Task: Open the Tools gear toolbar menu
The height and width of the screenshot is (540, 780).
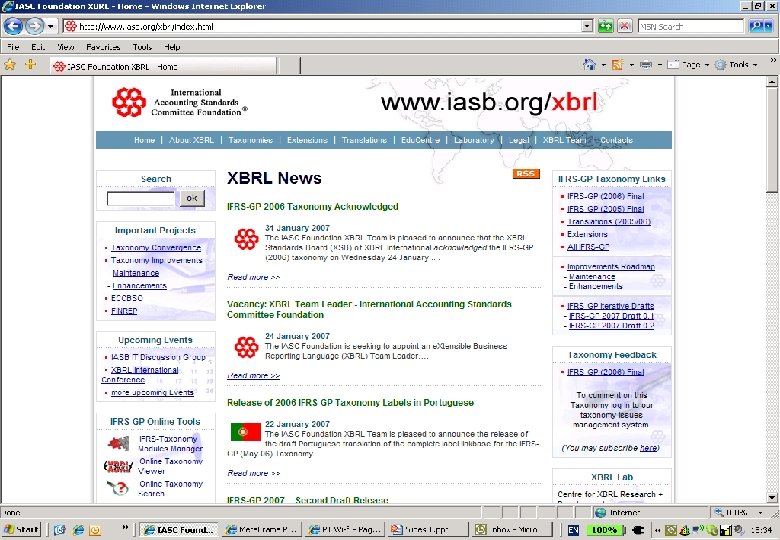Action: (736, 65)
